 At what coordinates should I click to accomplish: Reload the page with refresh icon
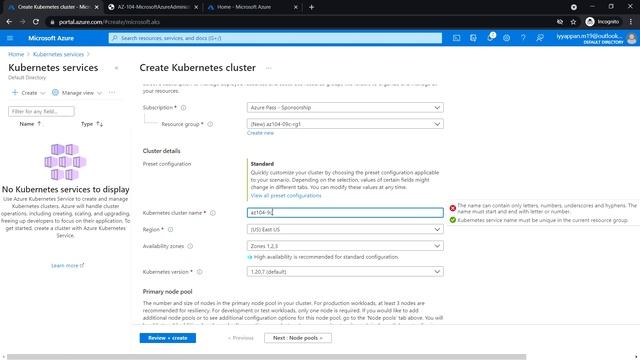[x=36, y=22]
